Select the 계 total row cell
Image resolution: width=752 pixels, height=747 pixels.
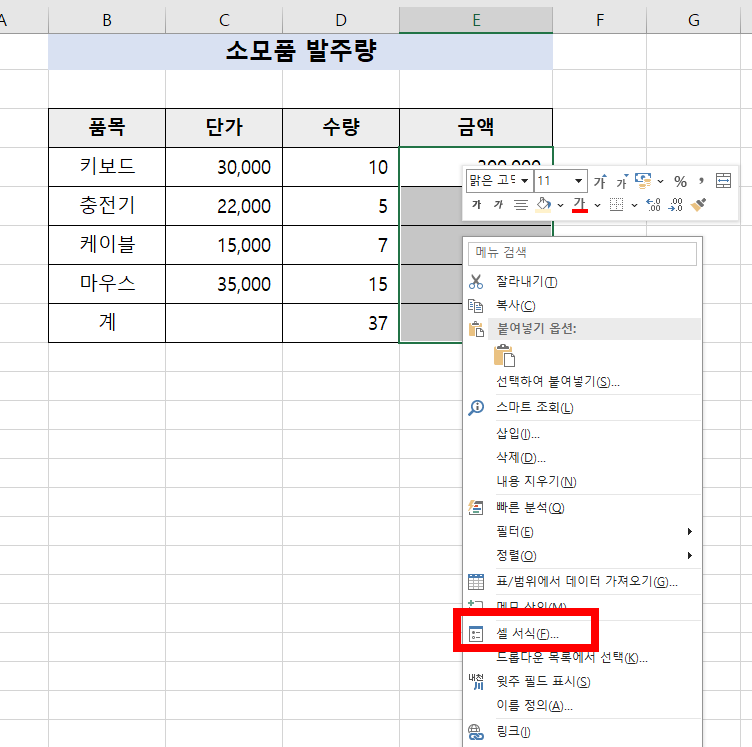[107, 323]
